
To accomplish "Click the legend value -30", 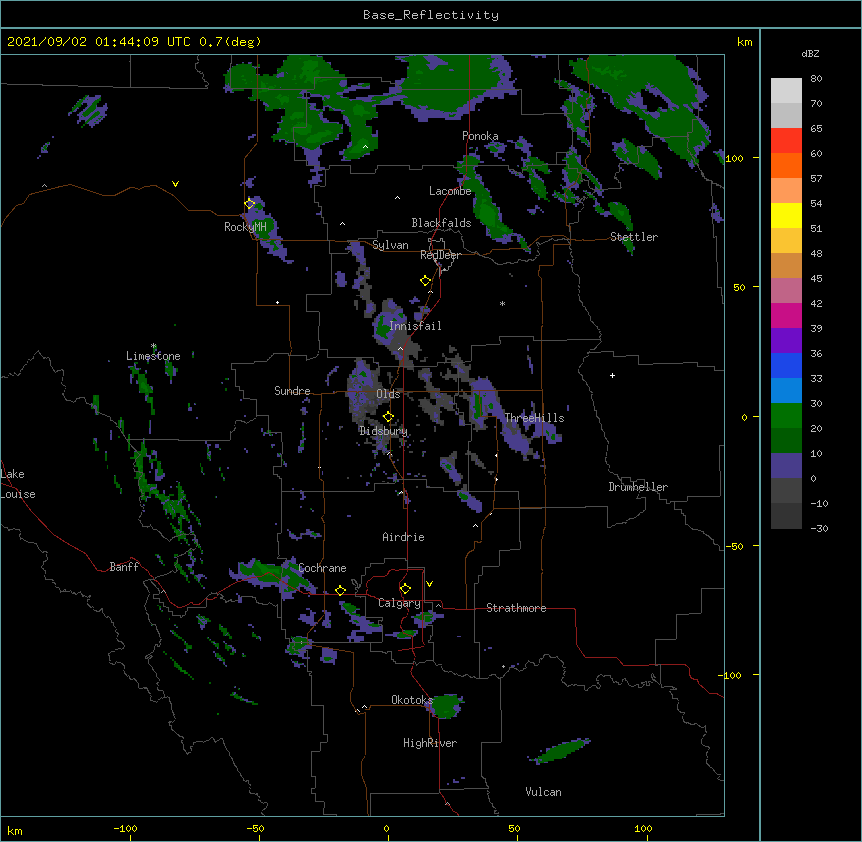I will point(819,529).
